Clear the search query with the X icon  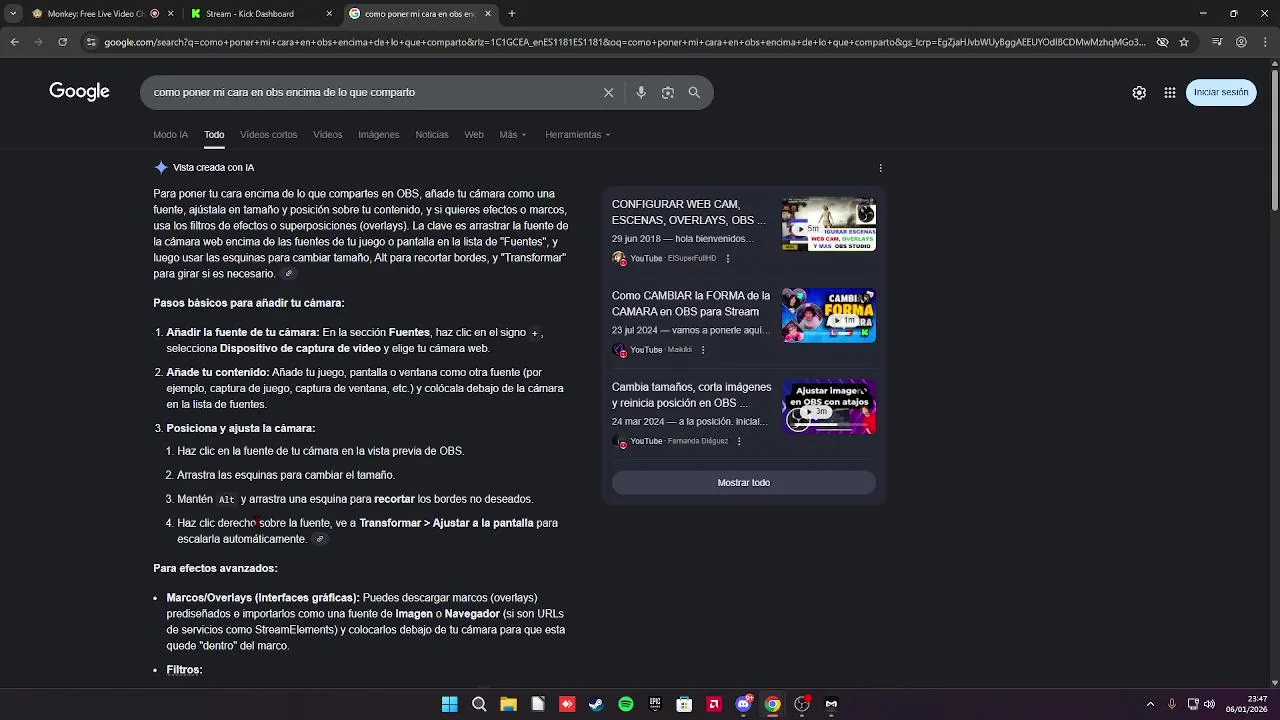click(x=608, y=92)
